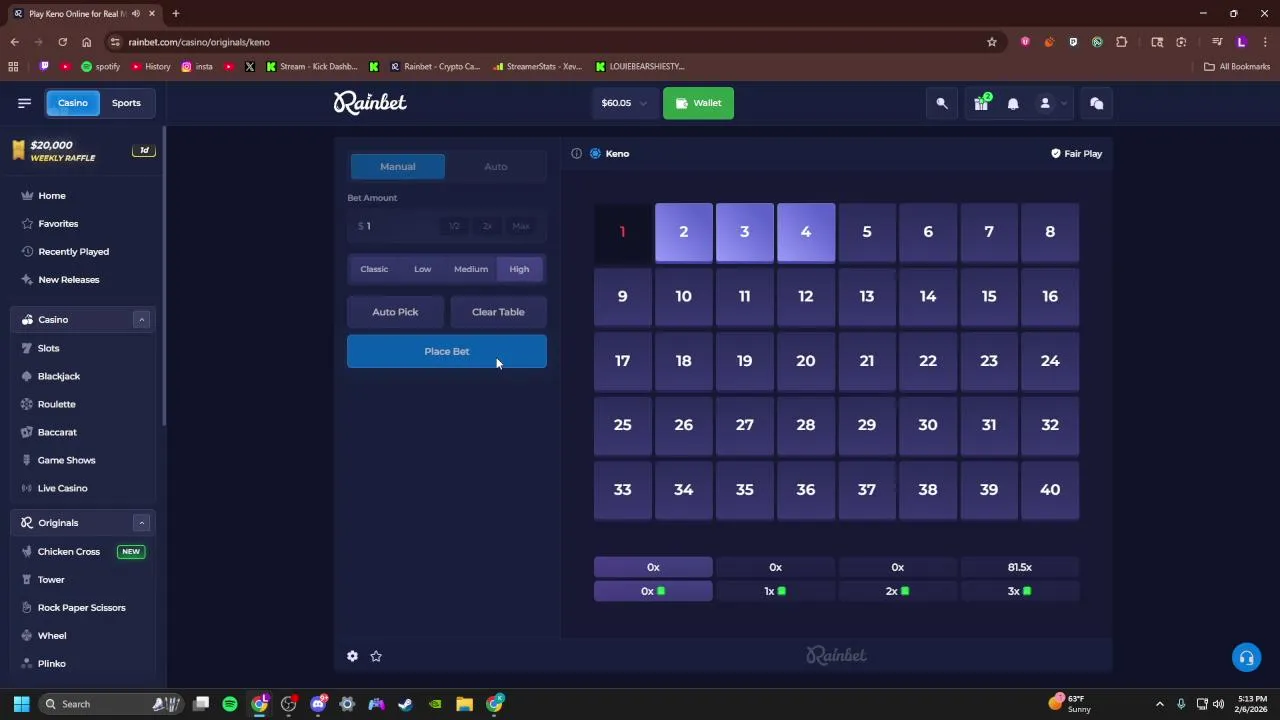
Task: Open the $20,000 Weekly Raffle banner
Action: click(82, 151)
